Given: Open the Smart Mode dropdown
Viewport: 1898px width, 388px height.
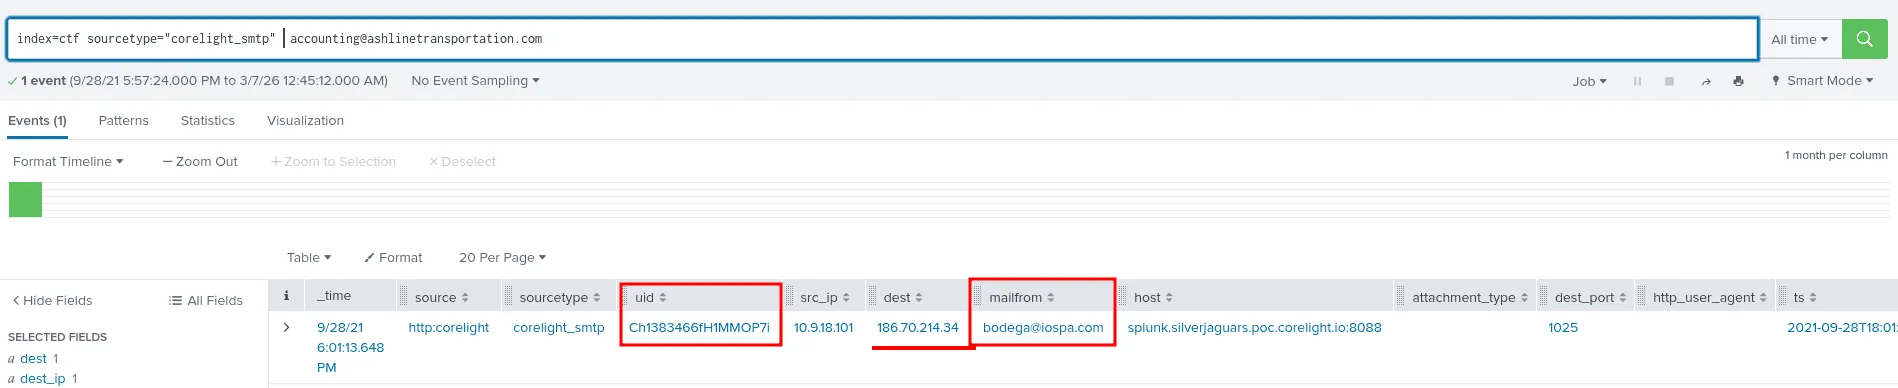Looking at the screenshot, I should click(x=1823, y=81).
